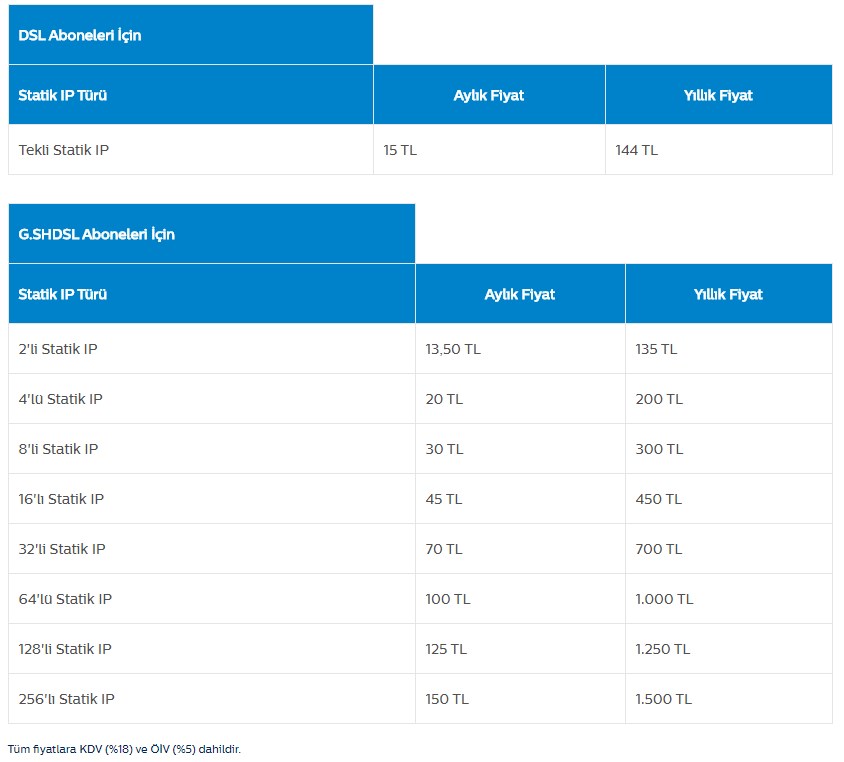Click Statik IP Türü header in G.SHDSL table
Screen dimensions: 844x762
pyautogui.click(x=63, y=294)
